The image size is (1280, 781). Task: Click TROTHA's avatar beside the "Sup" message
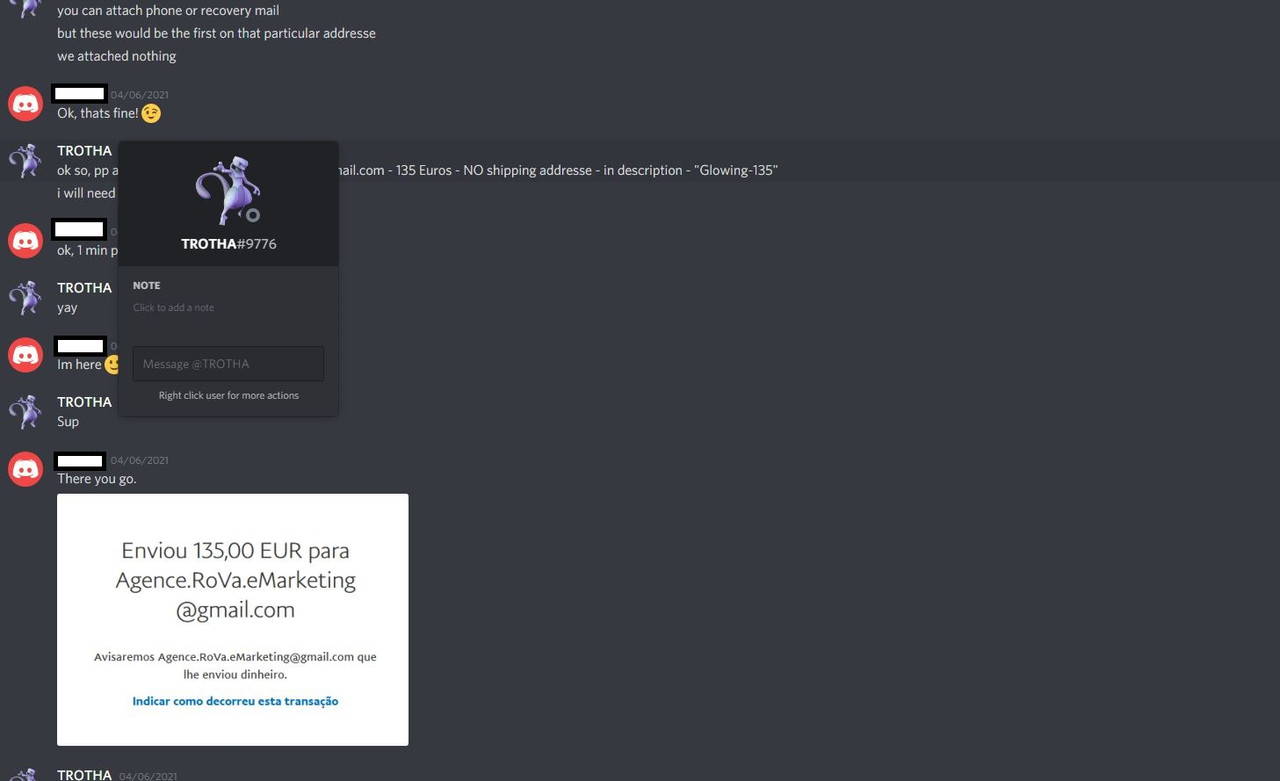click(x=25, y=411)
